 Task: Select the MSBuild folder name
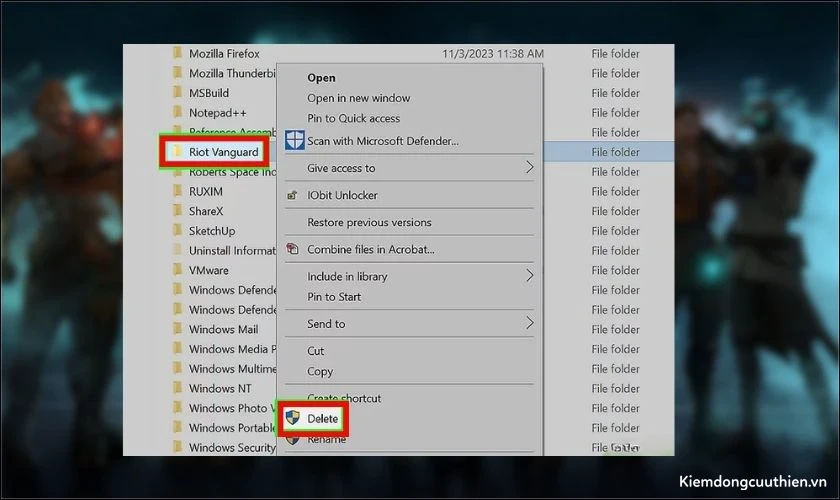coord(209,93)
